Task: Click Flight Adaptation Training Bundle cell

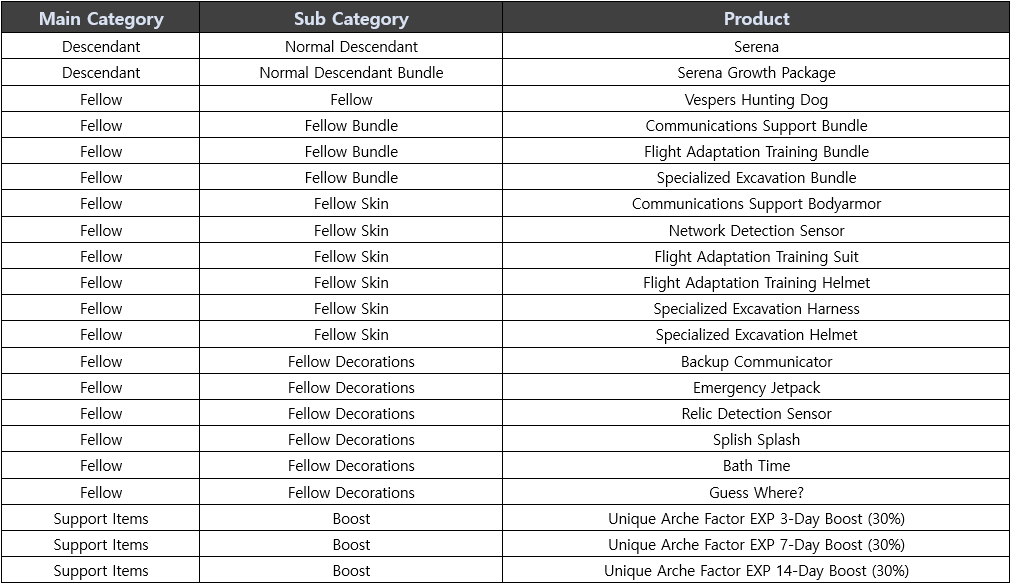Action: 756,152
